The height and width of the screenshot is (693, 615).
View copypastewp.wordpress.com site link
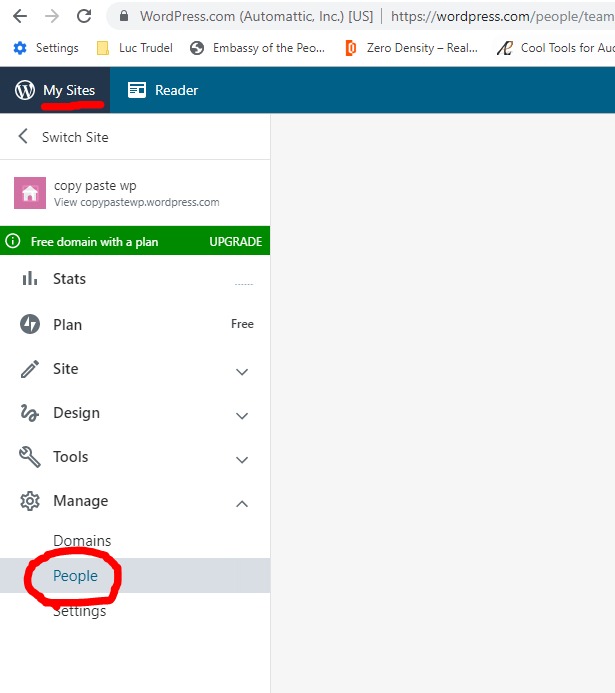click(137, 202)
